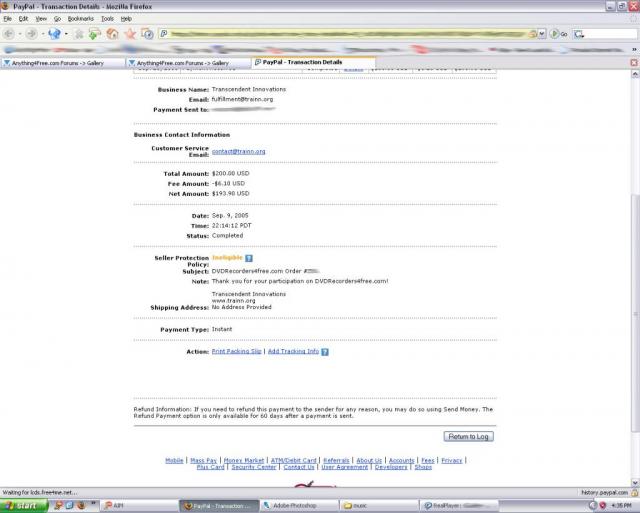Image resolution: width=640 pixels, height=513 pixels.
Task: Open the Security Center footer link
Action: coord(253,467)
